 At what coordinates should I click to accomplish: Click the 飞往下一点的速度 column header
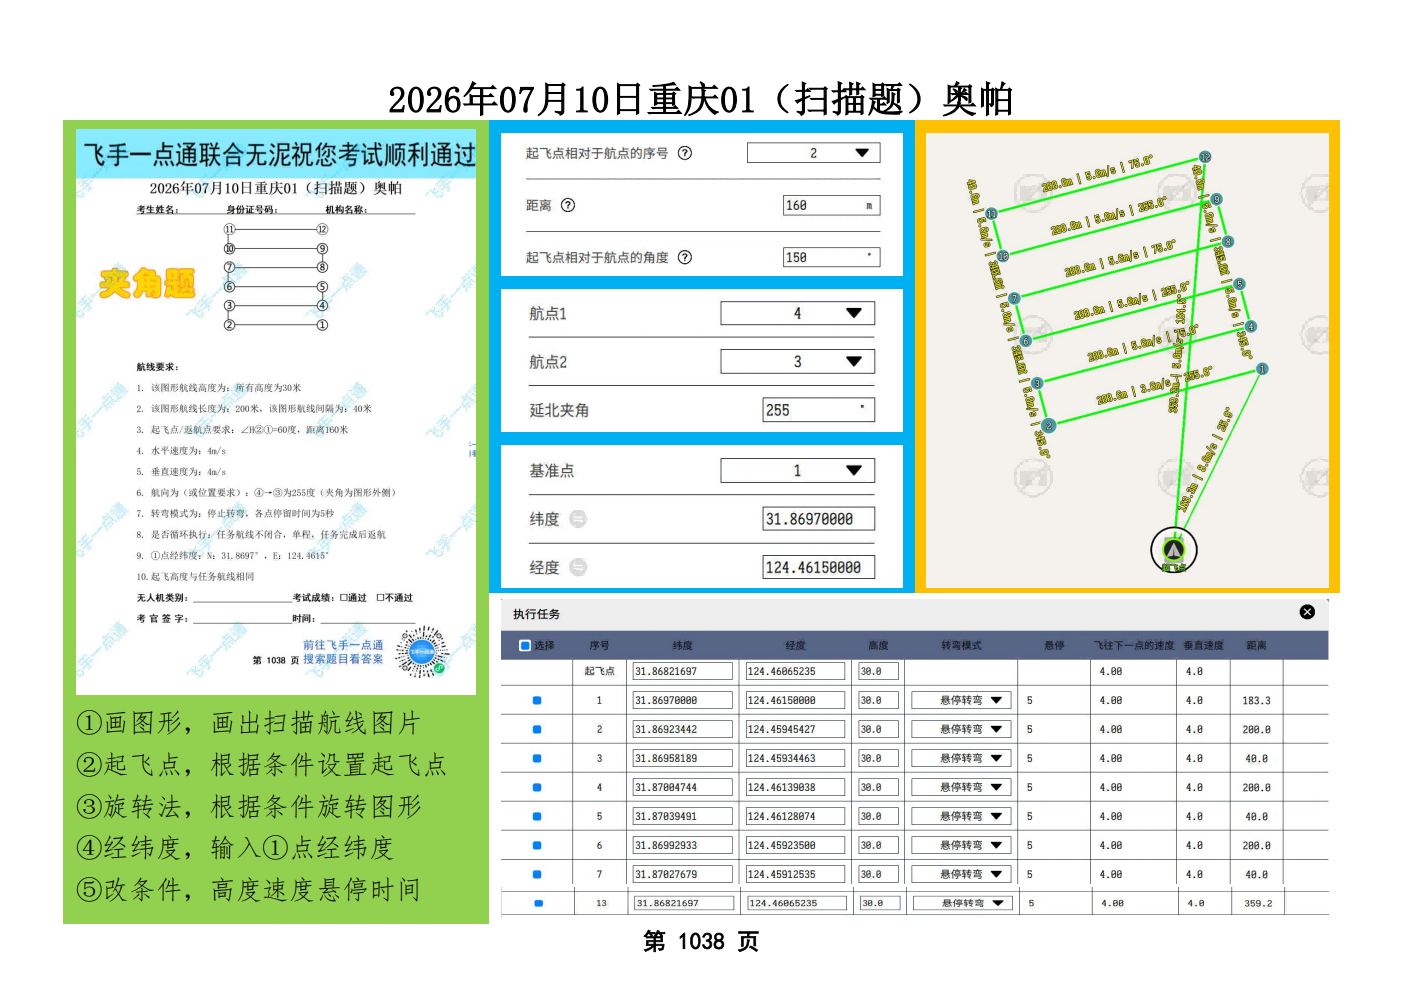pos(1134,646)
